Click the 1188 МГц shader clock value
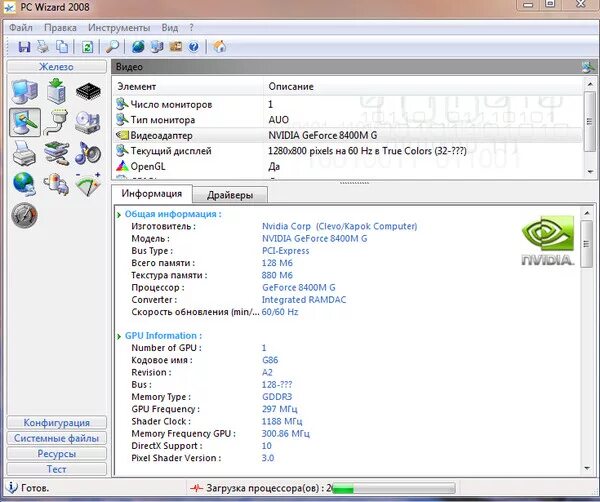Image resolution: width=600 pixels, height=502 pixels. (x=282, y=421)
